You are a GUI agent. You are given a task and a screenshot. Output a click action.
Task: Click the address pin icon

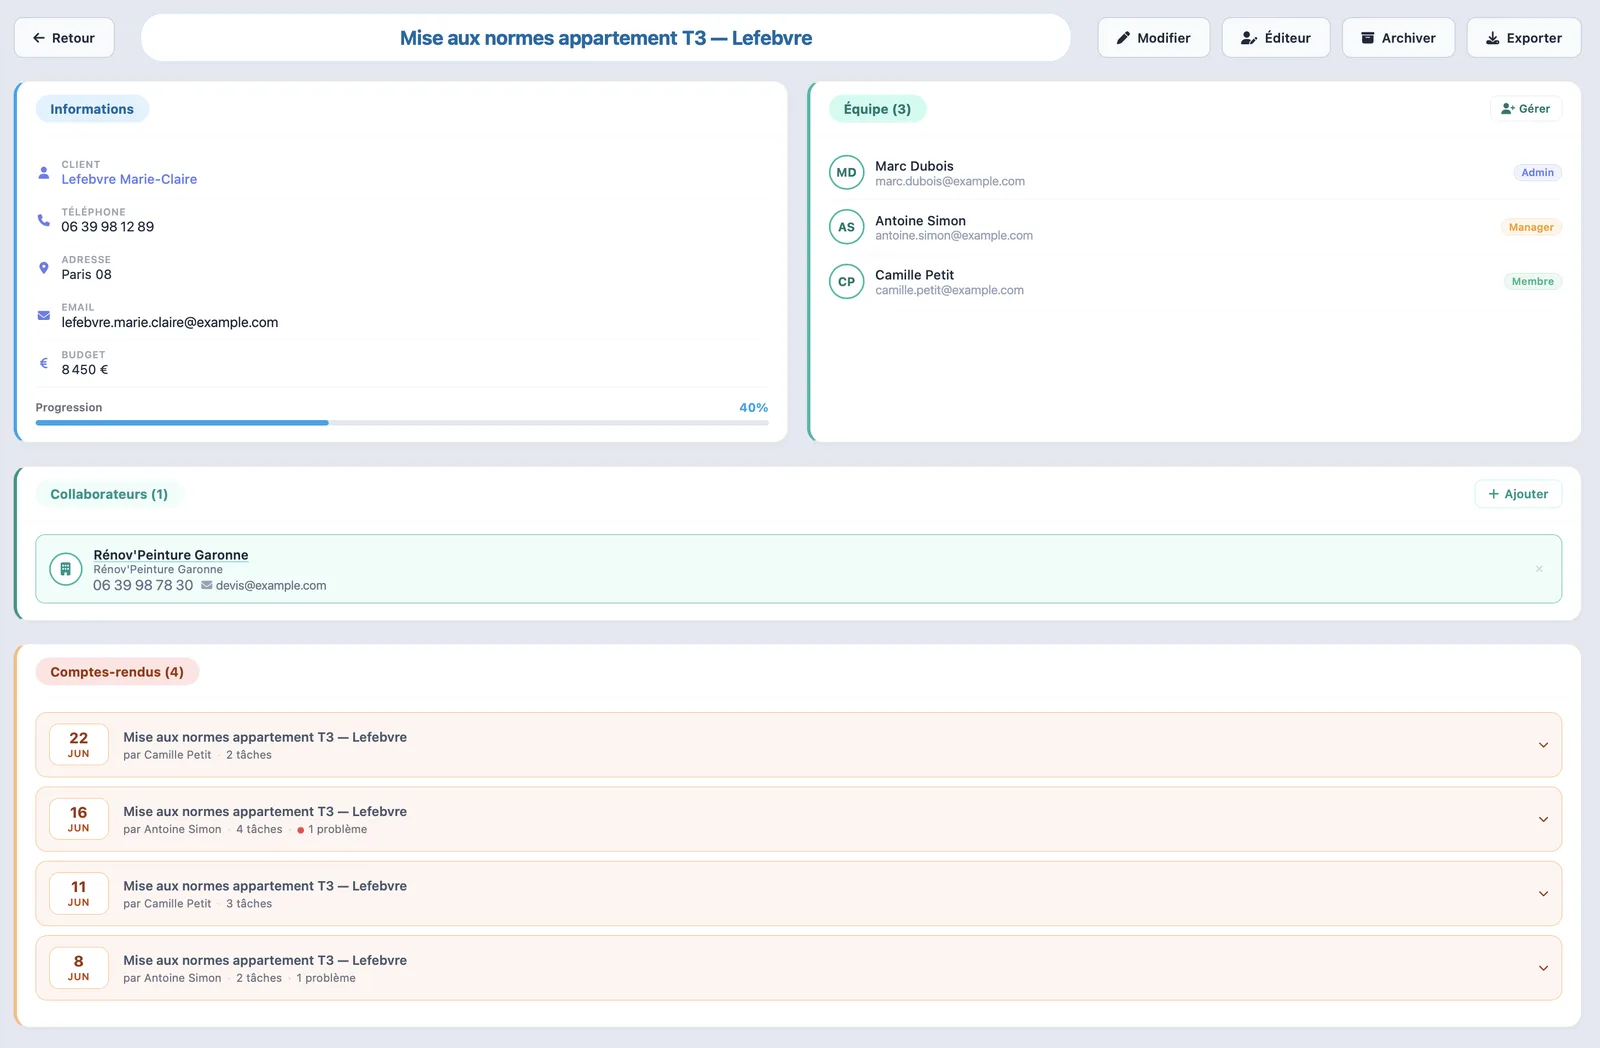tap(44, 268)
